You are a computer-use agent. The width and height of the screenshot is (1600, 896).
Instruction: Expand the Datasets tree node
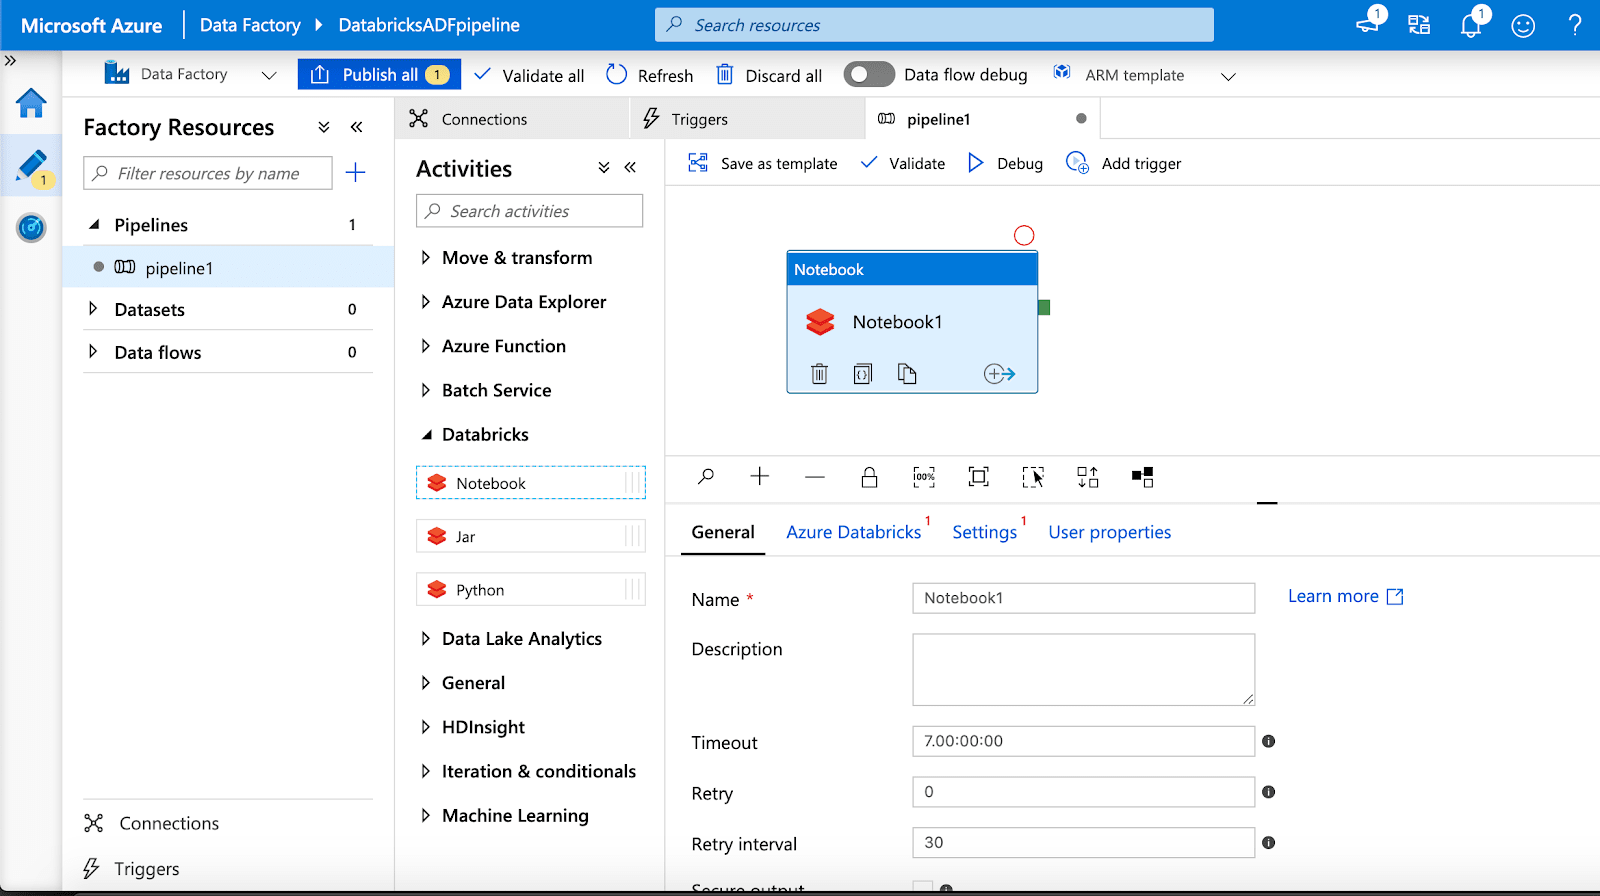coord(93,309)
